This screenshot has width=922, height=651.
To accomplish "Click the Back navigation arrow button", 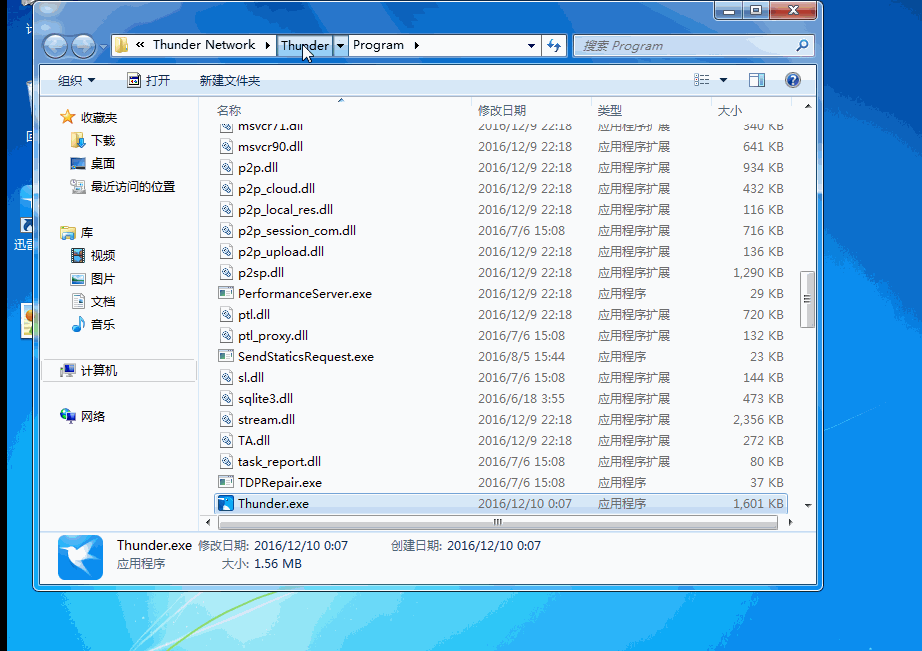I will pos(56,46).
